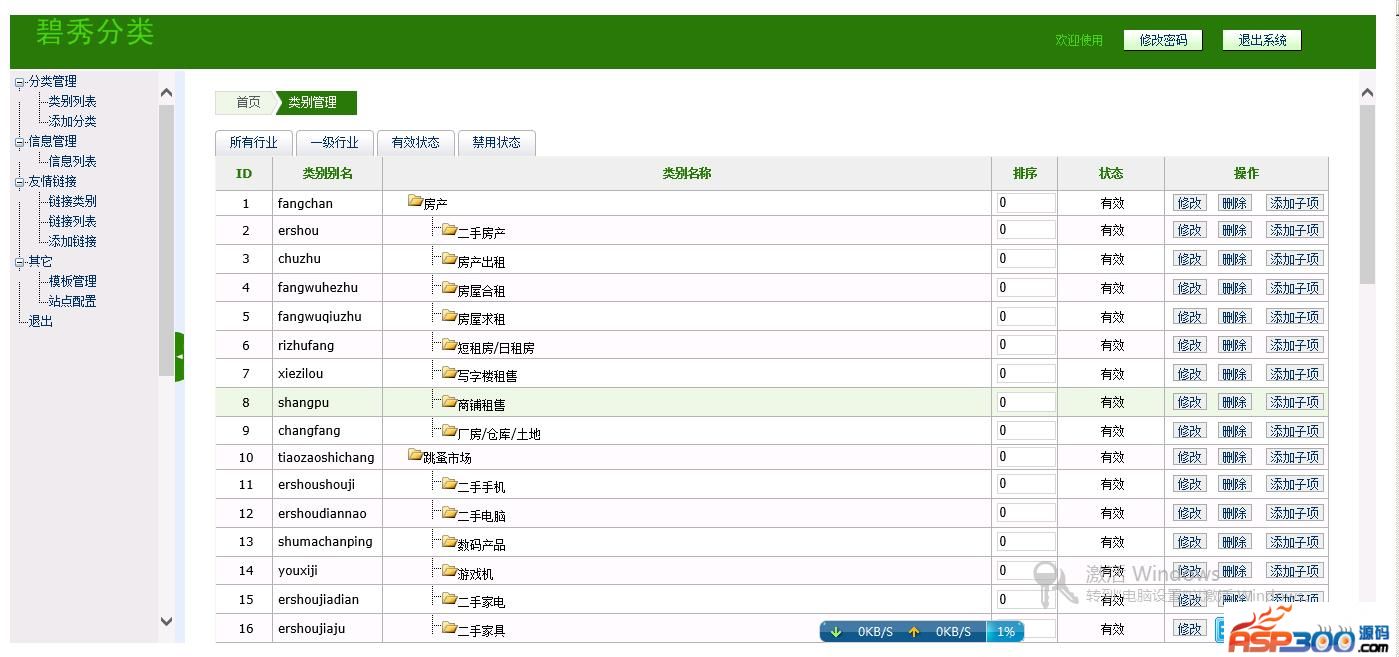Collapse the 分类管理 tree node
Image resolution: width=1399 pixels, height=657 pixels.
[19, 82]
